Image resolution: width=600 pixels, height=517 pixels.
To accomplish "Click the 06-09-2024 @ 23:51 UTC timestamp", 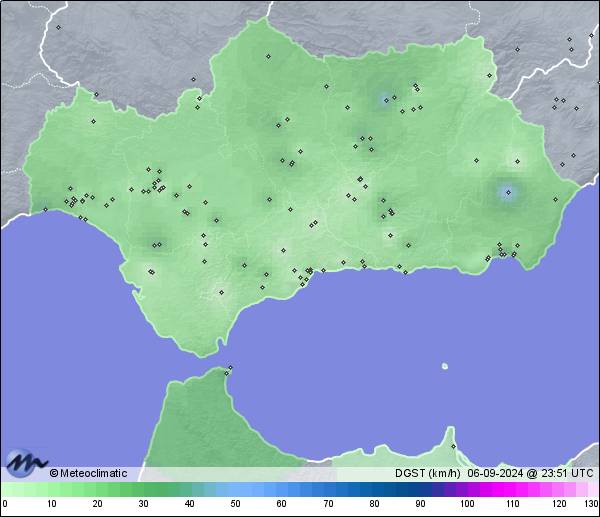I will coord(530,473).
